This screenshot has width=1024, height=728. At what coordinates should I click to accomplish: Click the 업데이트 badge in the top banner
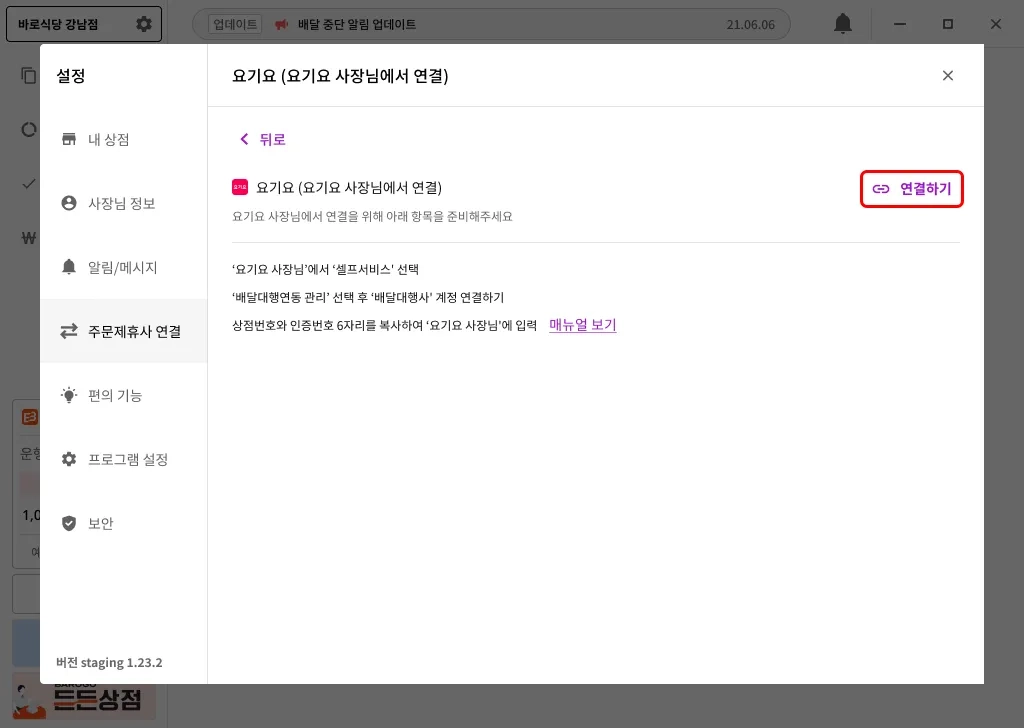click(235, 24)
